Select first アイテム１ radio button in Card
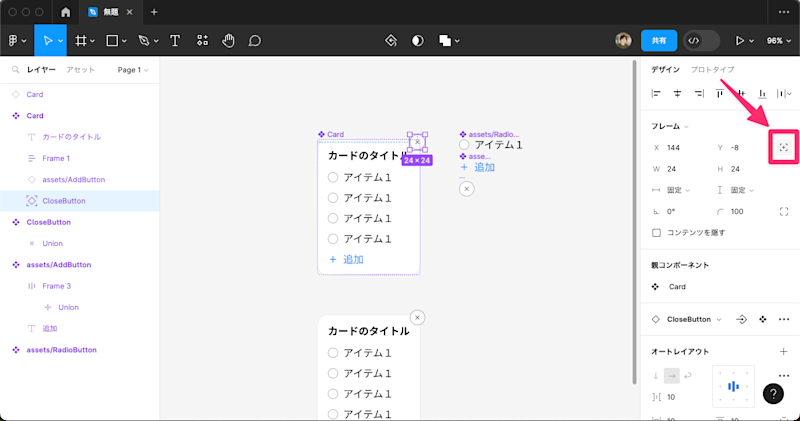The width and height of the screenshot is (800, 421). [x=333, y=178]
